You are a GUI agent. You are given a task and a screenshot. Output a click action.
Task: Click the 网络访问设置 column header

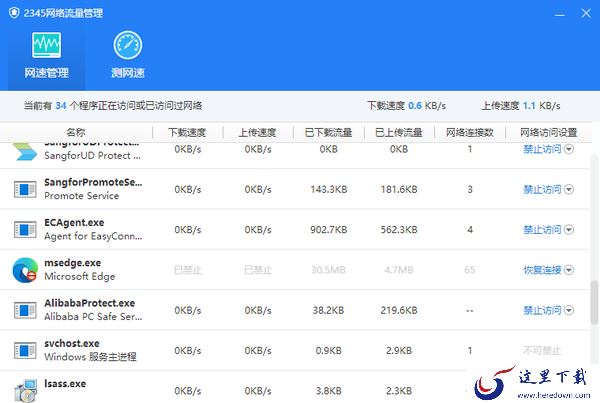[x=548, y=132]
